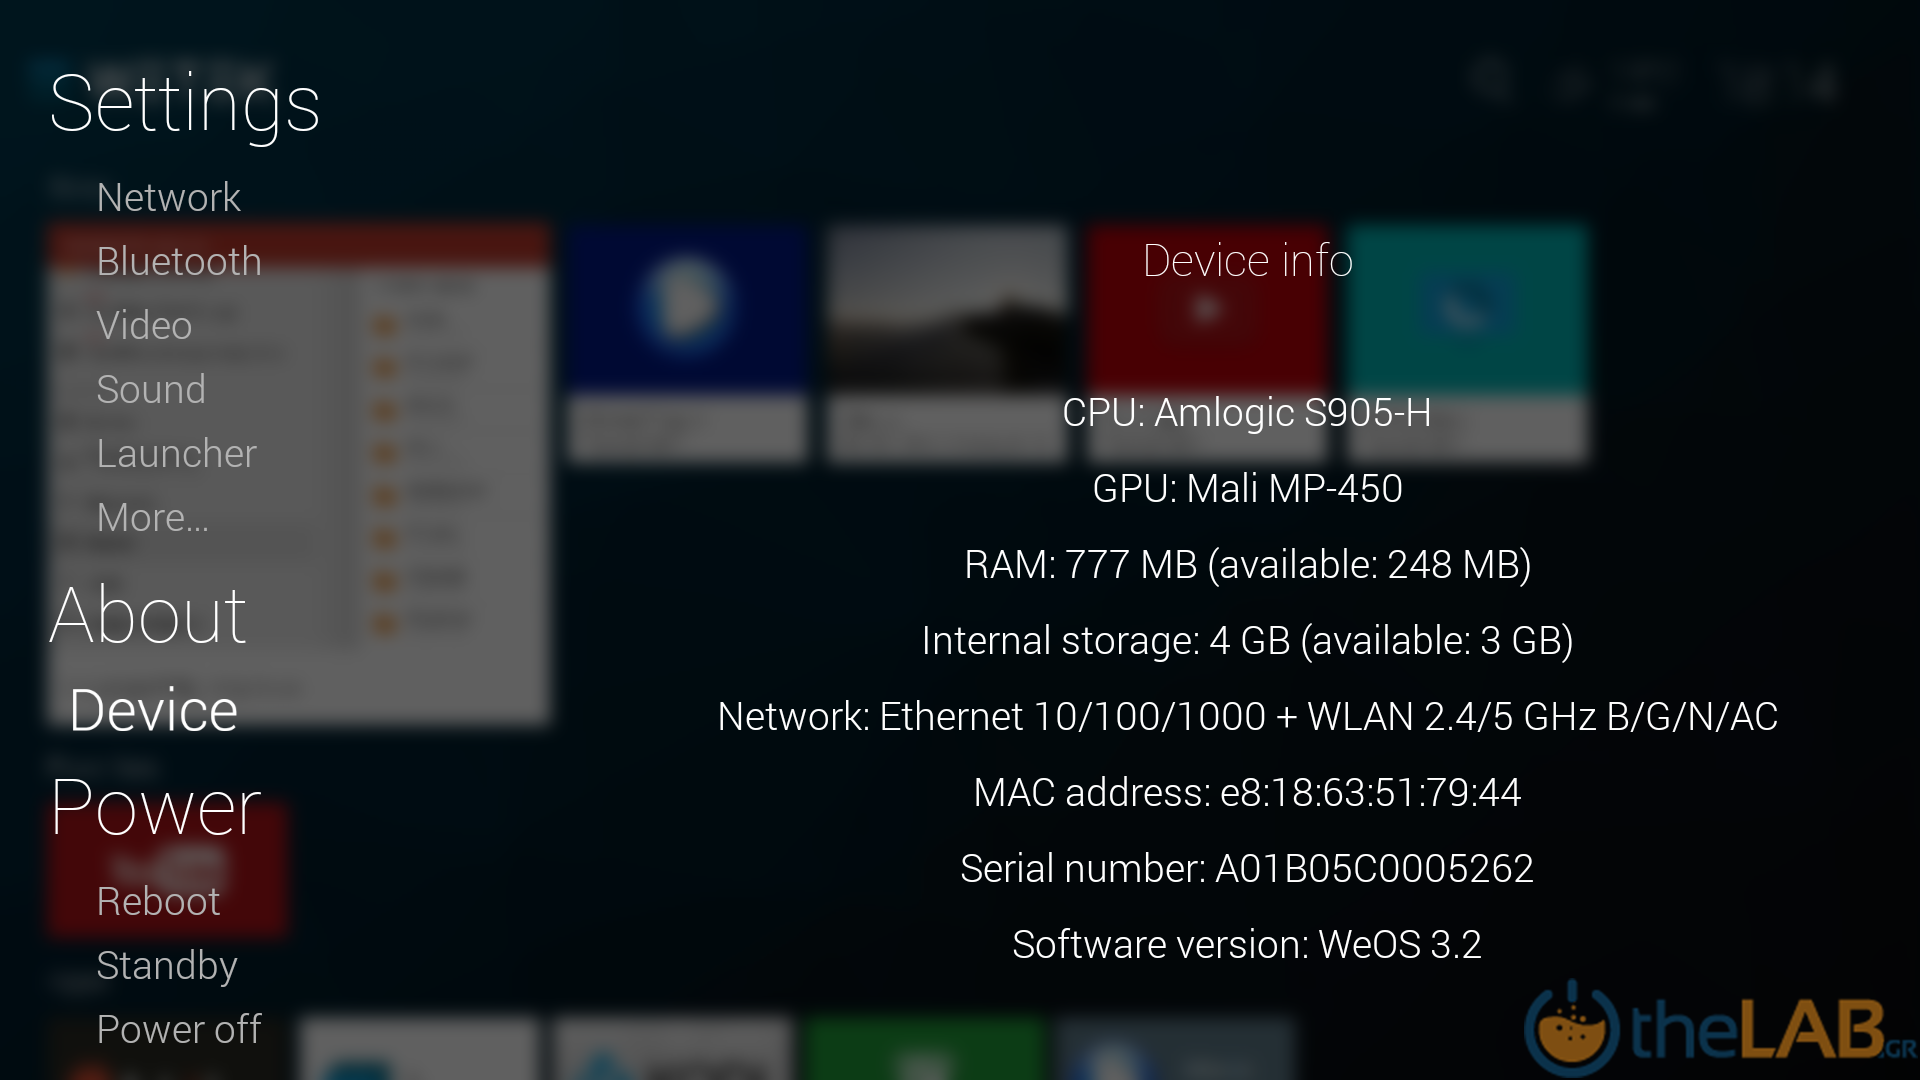Click the Software version WeOS 3.2 line
Image resolution: width=1920 pixels, height=1080 pixels.
[1247, 945]
